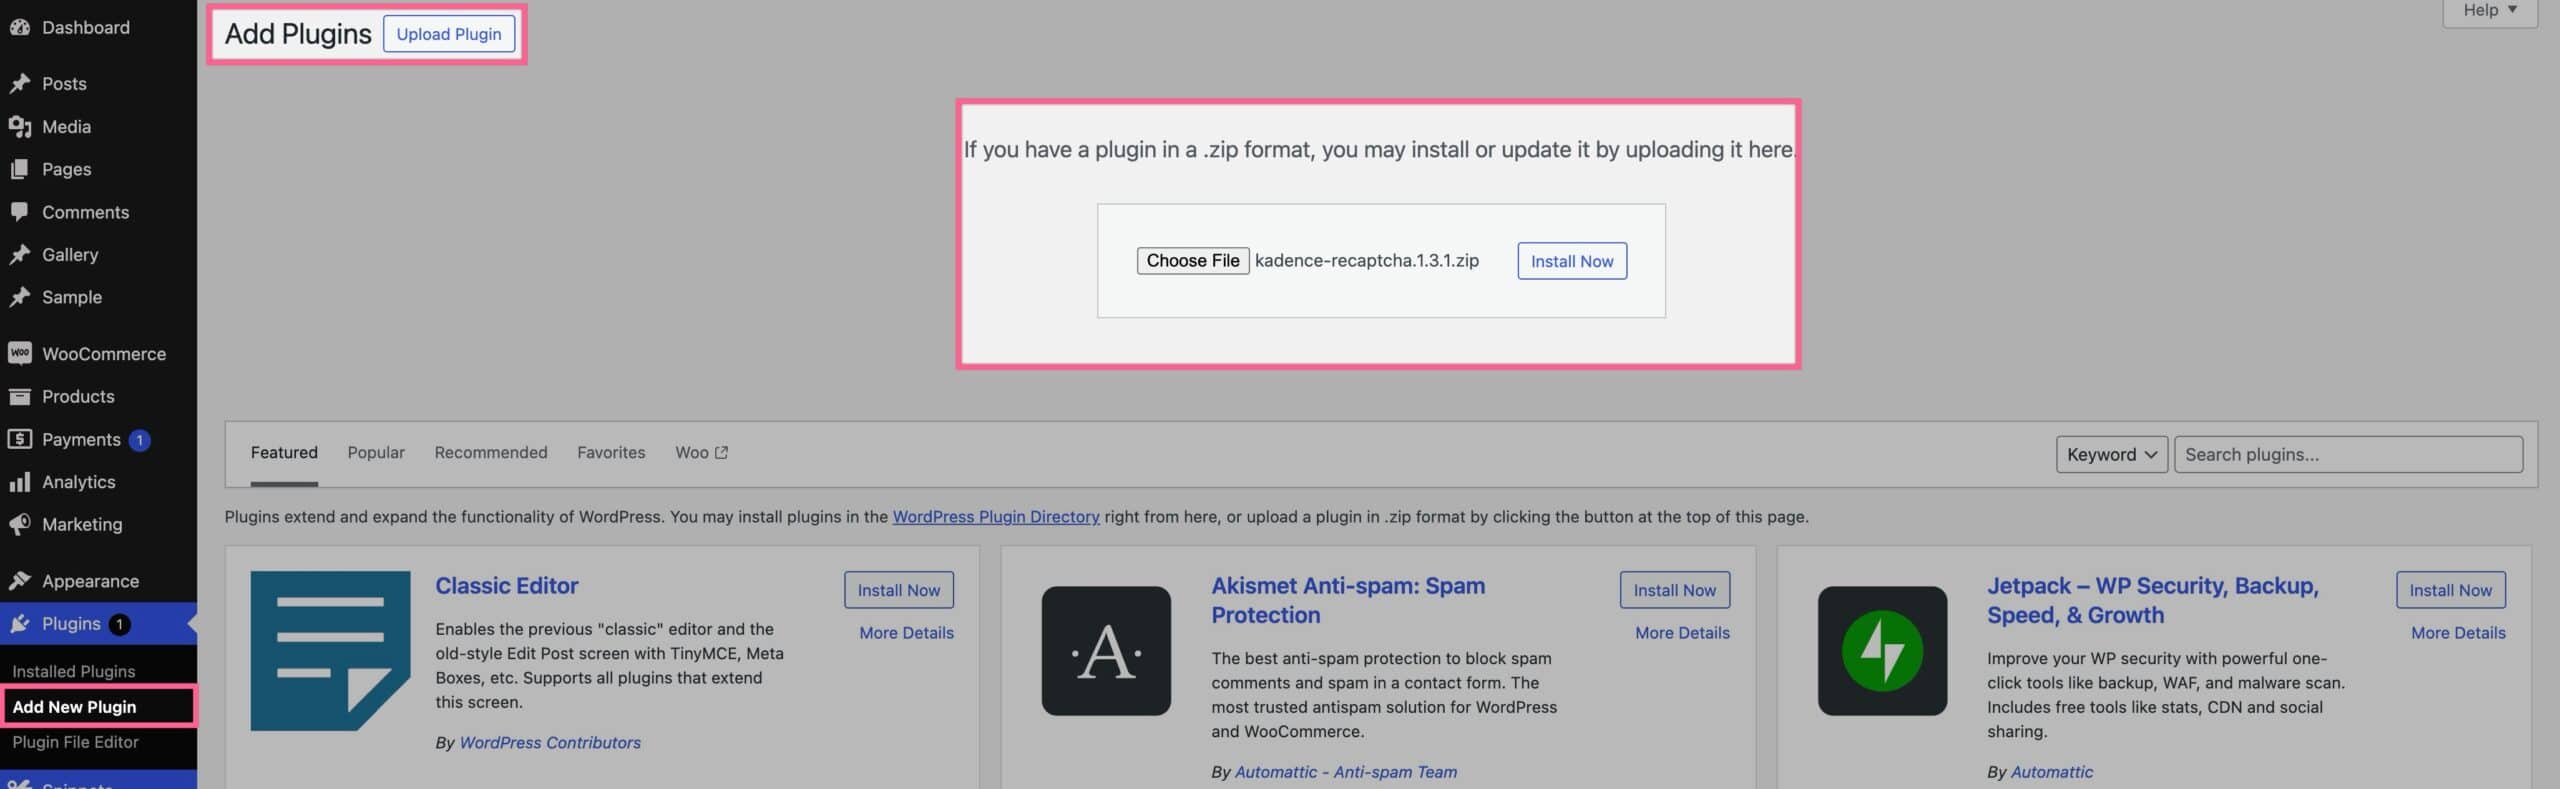Viewport: 2560px width, 789px height.
Task: Click the Gallery pin icon
Action: click(x=19, y=255)
